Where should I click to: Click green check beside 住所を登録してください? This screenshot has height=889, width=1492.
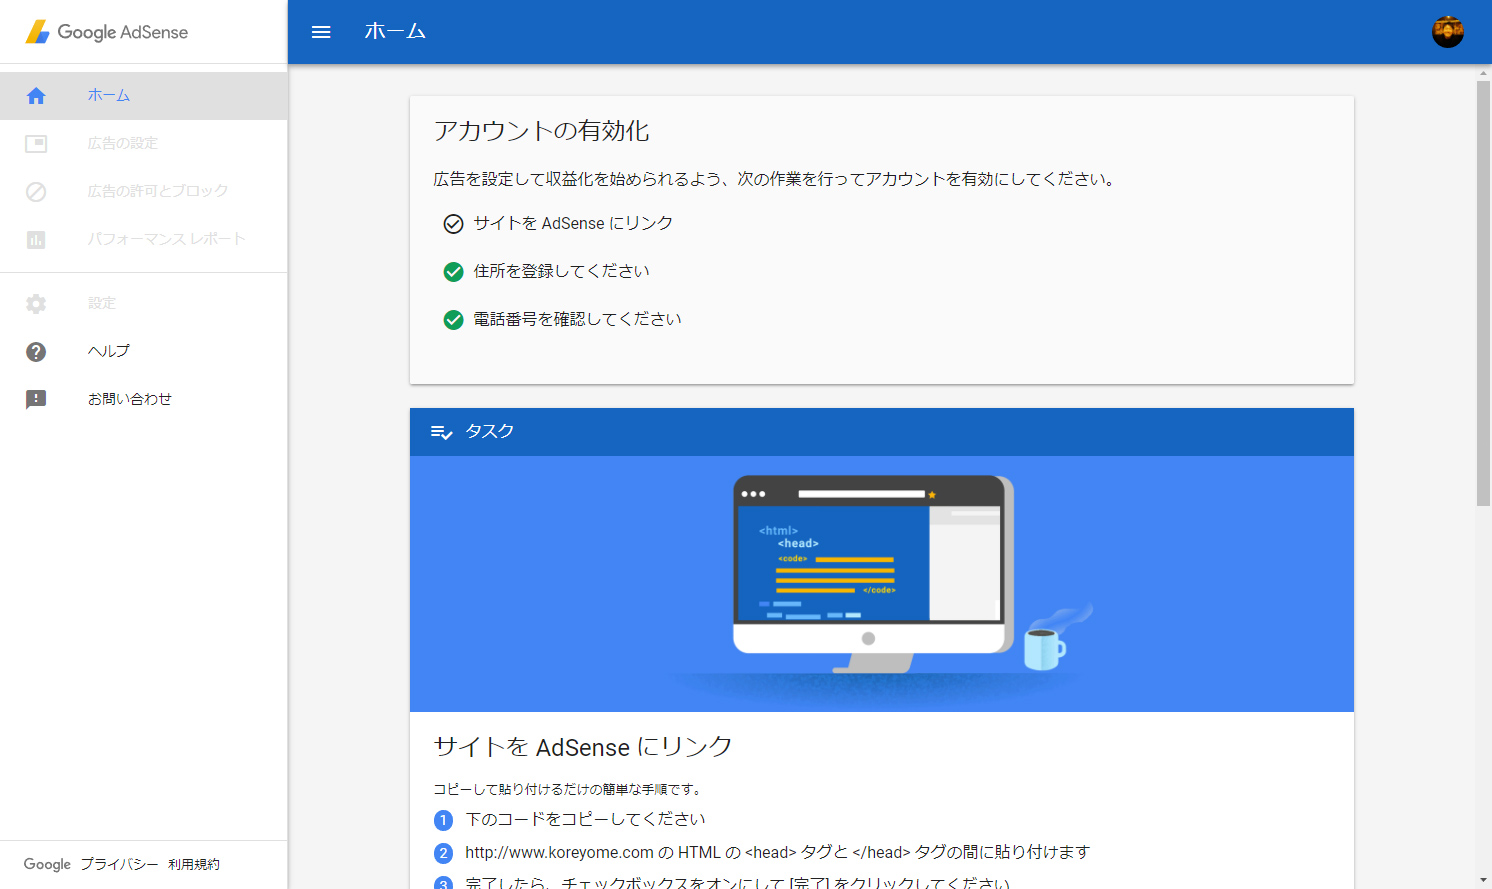pyautogui.click(x=453, y=272)
